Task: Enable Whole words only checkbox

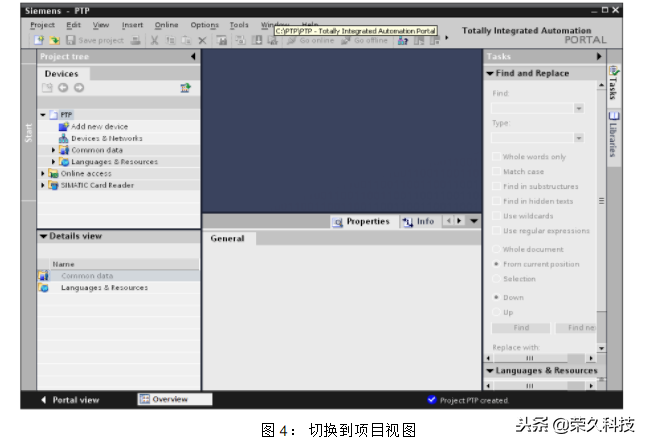Action: [x=496, y=156]
